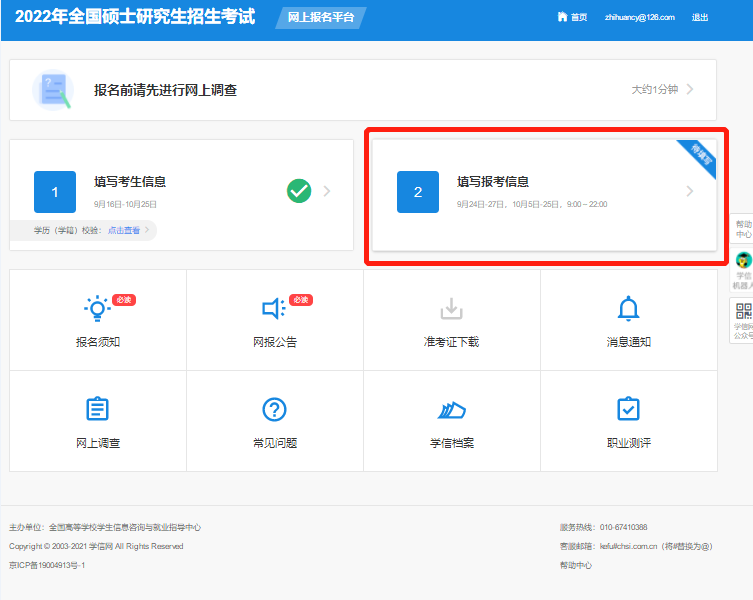This screenshot has width=753, height=600.
Task: Open 消息通知 bell icon
Action: tap(628, 309)
